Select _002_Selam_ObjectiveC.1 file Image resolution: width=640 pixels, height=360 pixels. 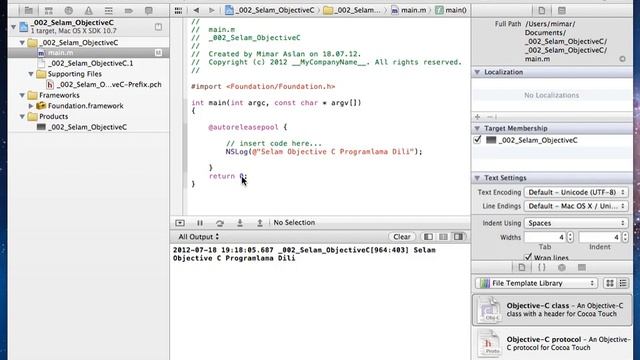[89, 63]
